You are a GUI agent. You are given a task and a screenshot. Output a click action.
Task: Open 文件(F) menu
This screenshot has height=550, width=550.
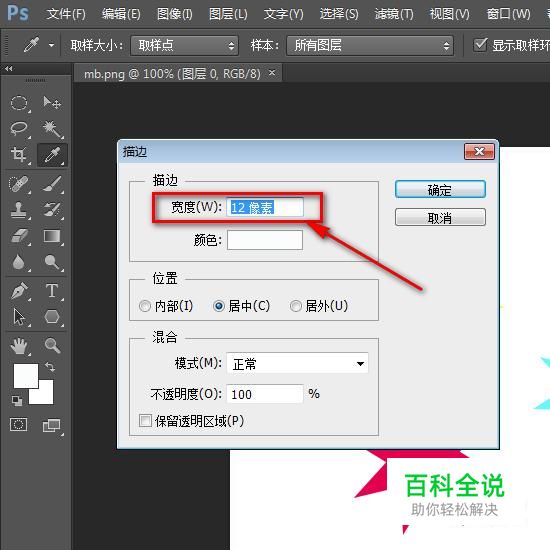click(66, 14)
